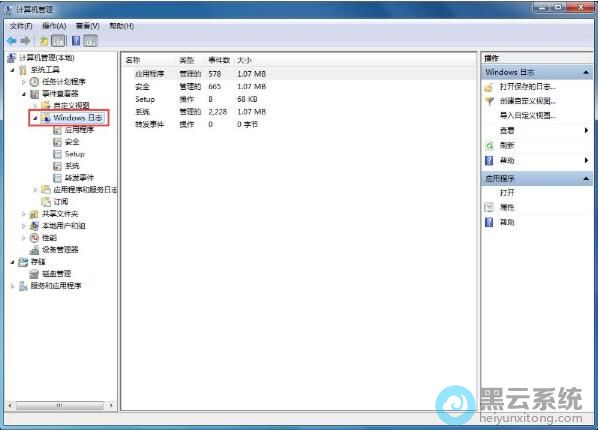
Task: Select 本地用户和组 in the tree
Action: [x=63, y=226]
